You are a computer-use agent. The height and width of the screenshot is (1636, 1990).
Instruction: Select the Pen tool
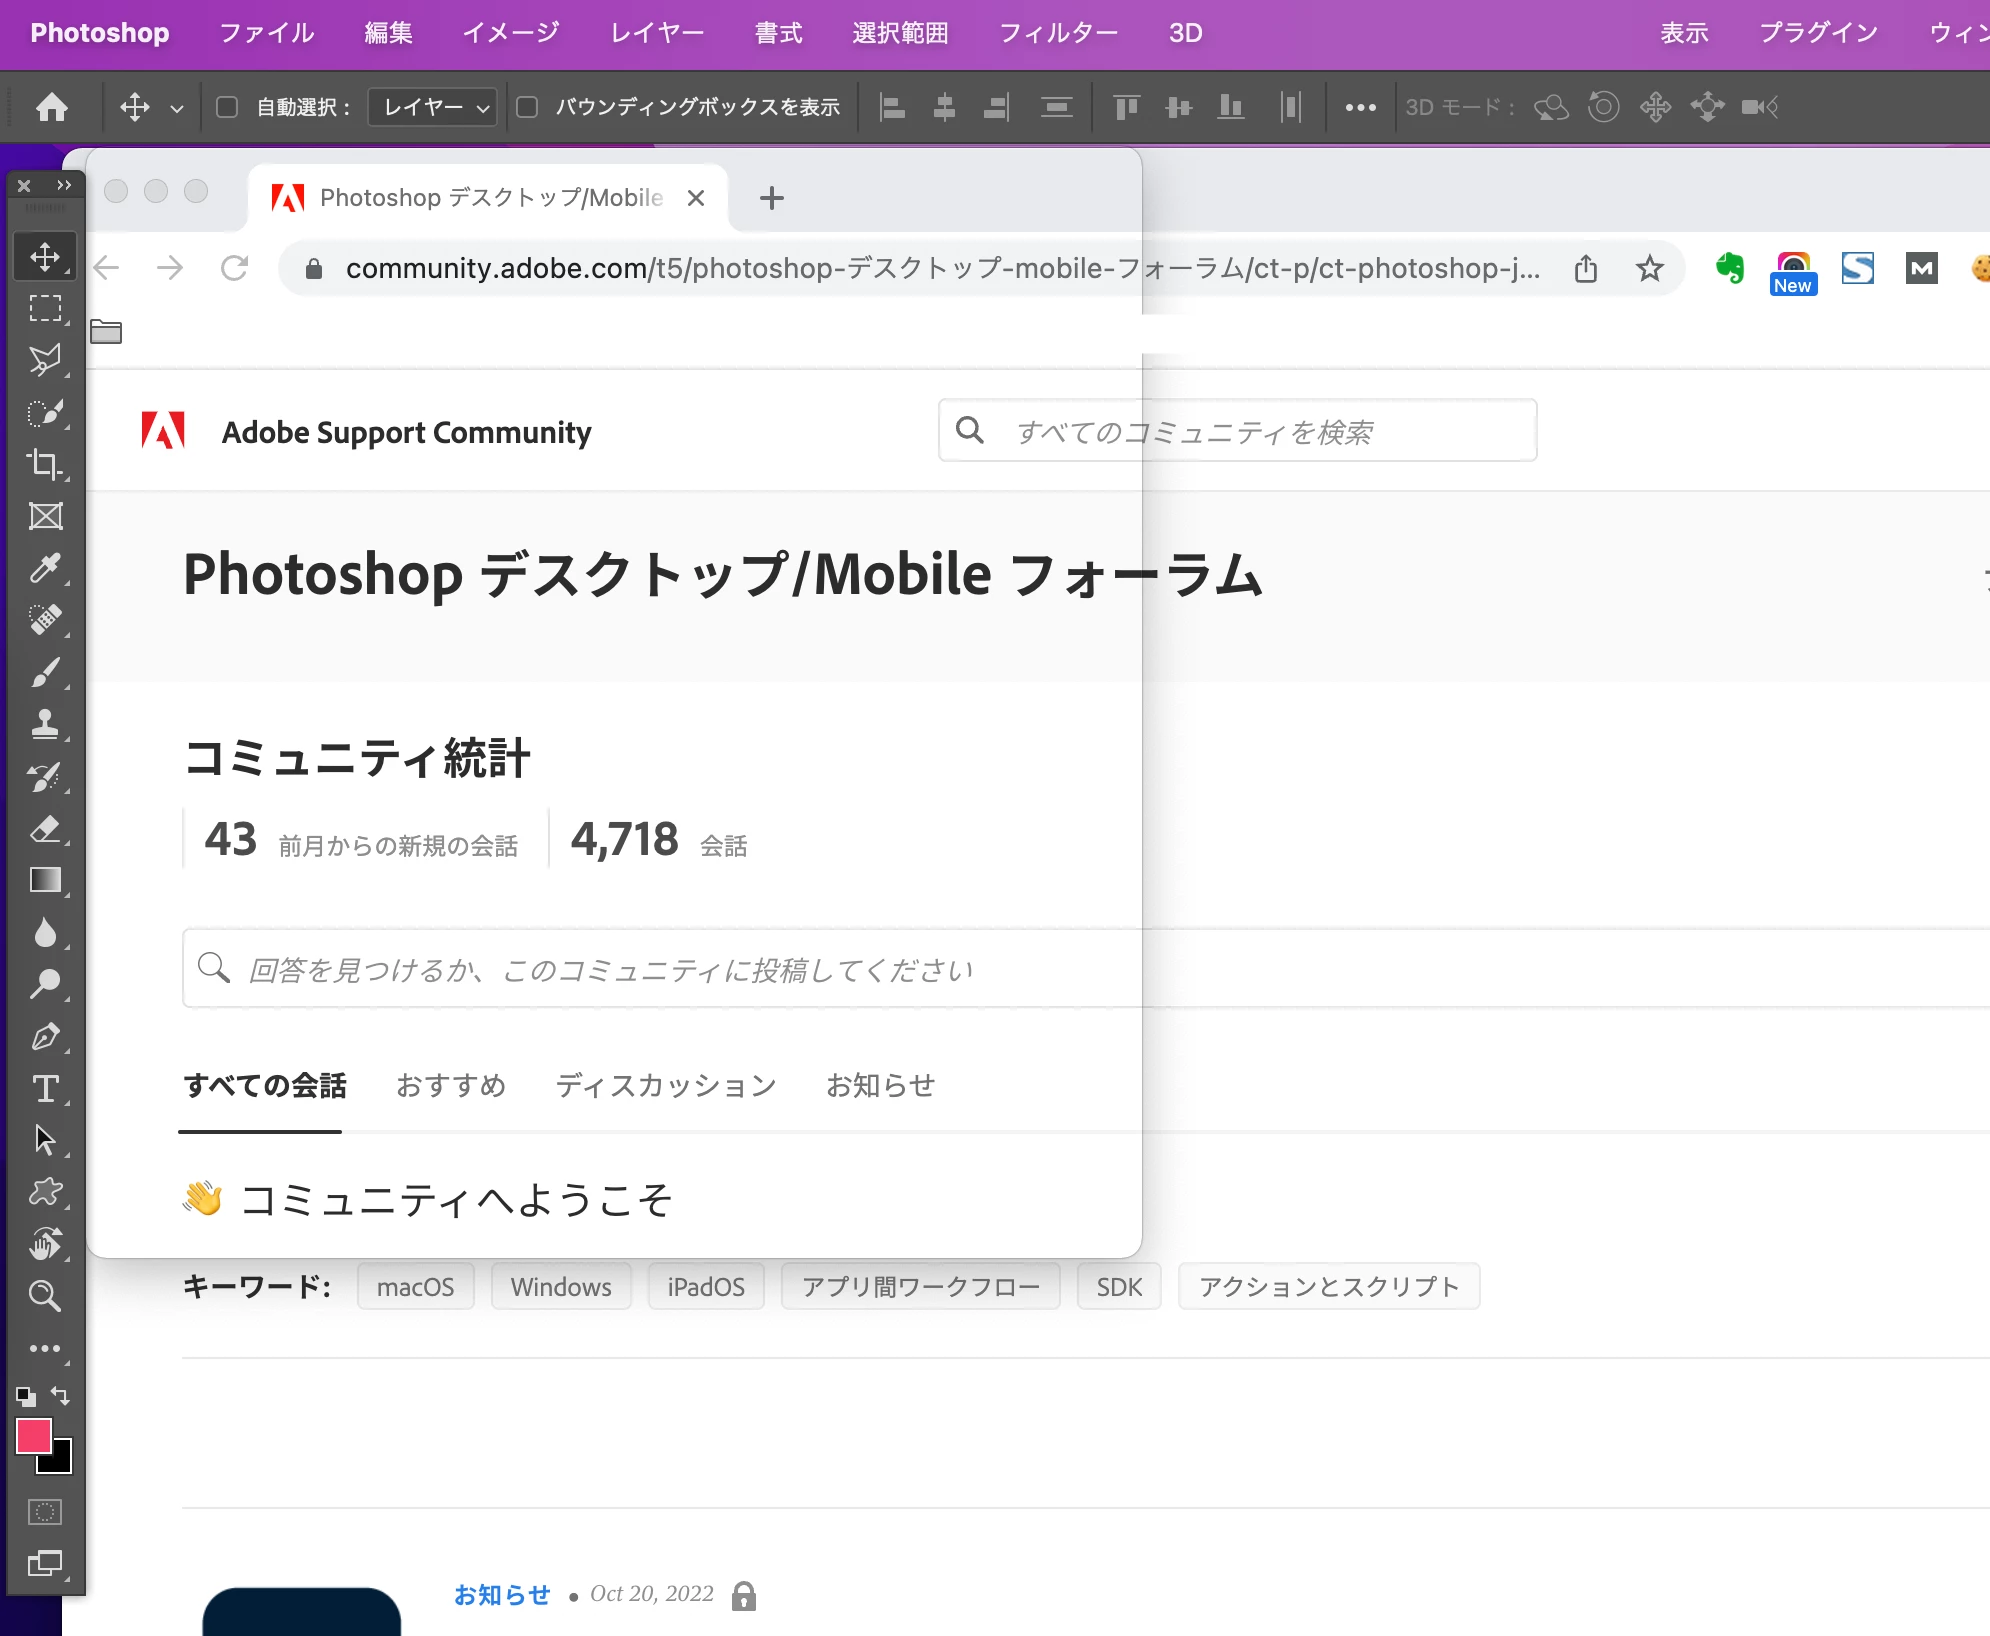click(44, 1037)
